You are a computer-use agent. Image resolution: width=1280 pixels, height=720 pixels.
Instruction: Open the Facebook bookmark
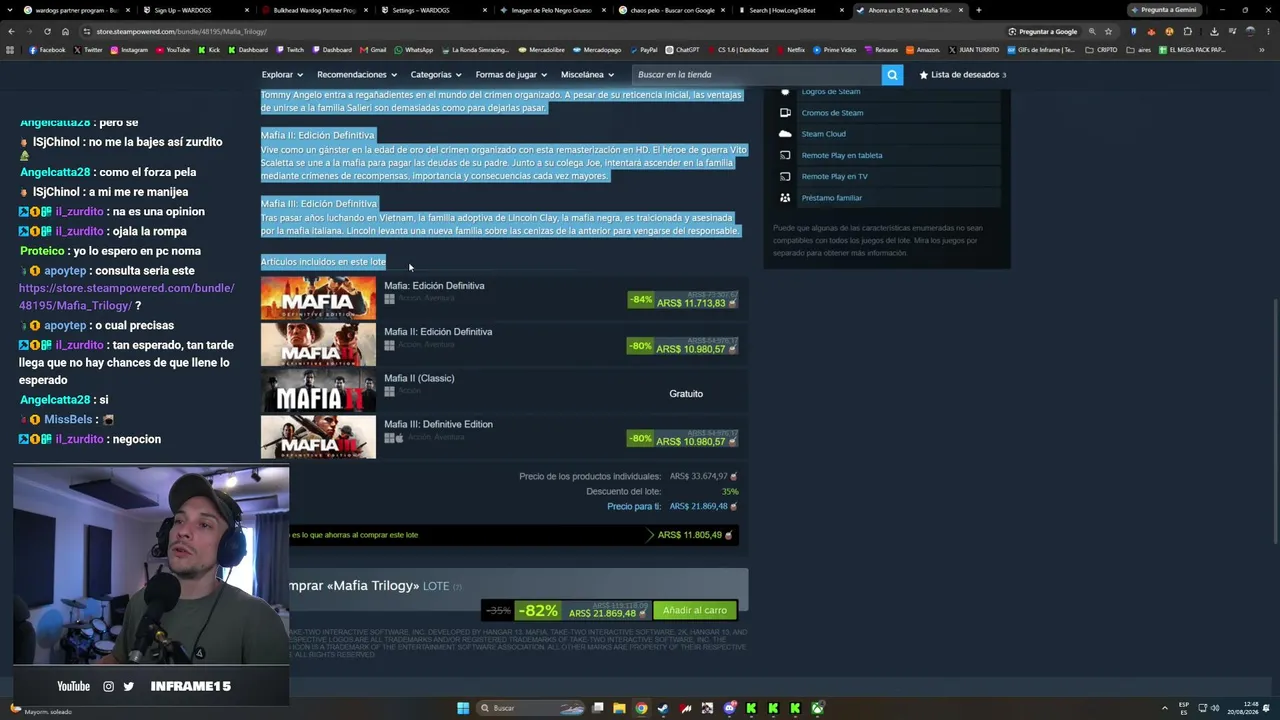pos(47,49)
